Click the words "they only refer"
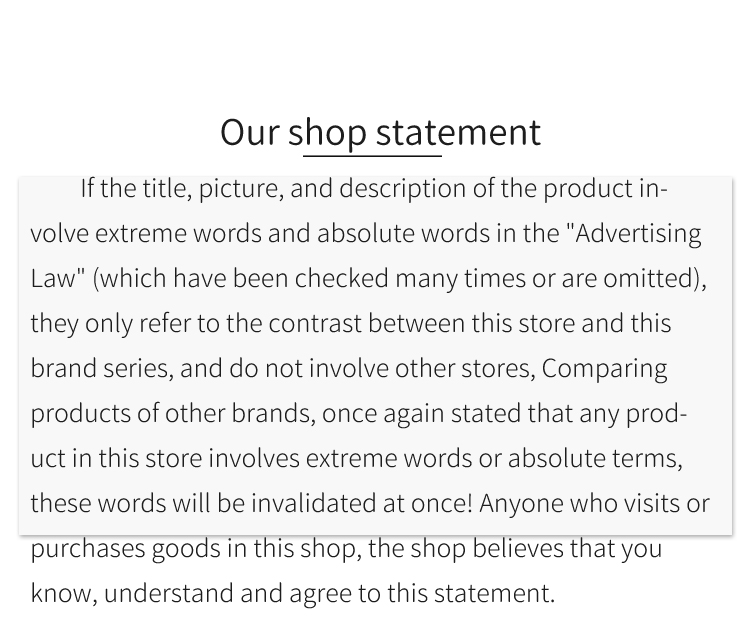Viewport: 747px width, 623px height. [x=111, y=324]
